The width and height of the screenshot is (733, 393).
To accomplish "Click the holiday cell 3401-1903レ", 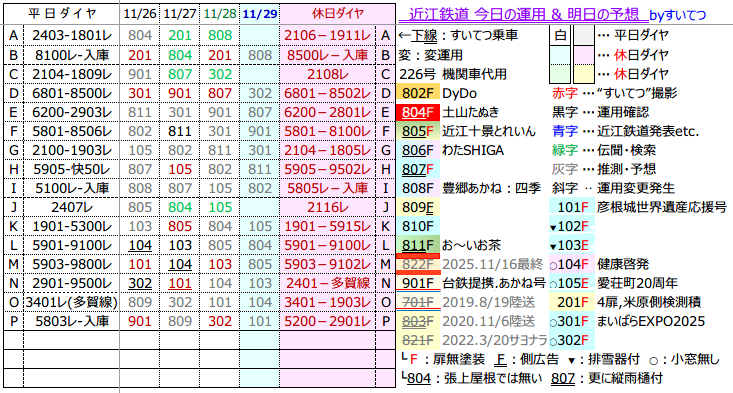I will [328, 302].
